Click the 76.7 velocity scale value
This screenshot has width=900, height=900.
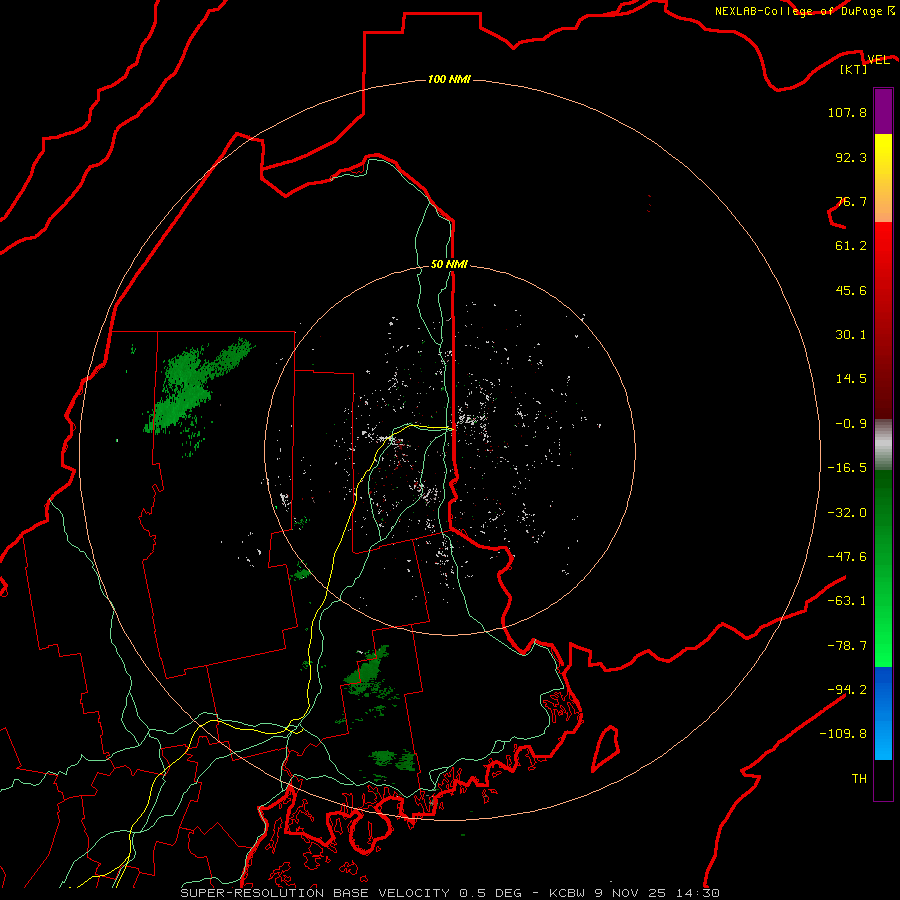[x=851, y=201]
